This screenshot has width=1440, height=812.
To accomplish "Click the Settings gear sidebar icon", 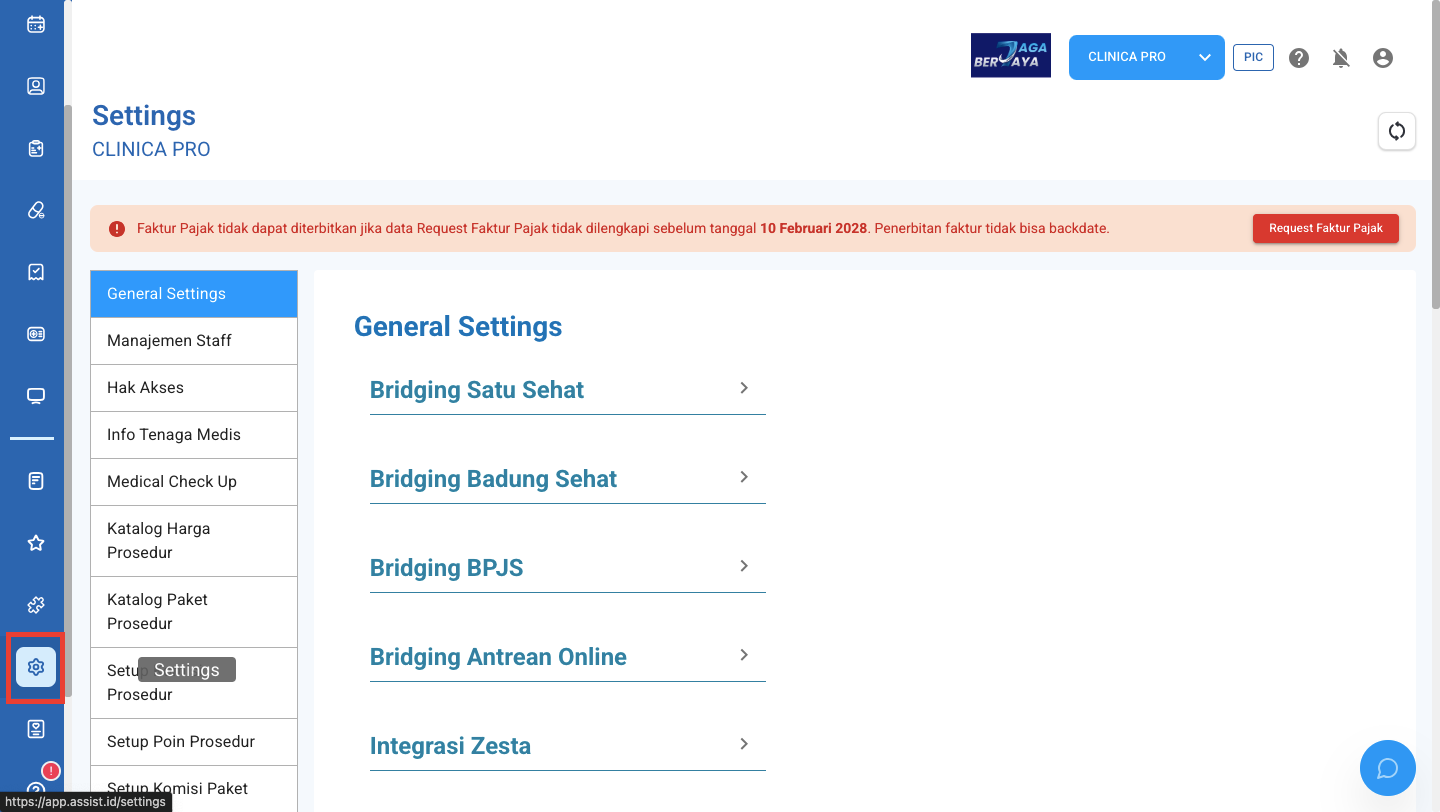I will click(36, 667).
